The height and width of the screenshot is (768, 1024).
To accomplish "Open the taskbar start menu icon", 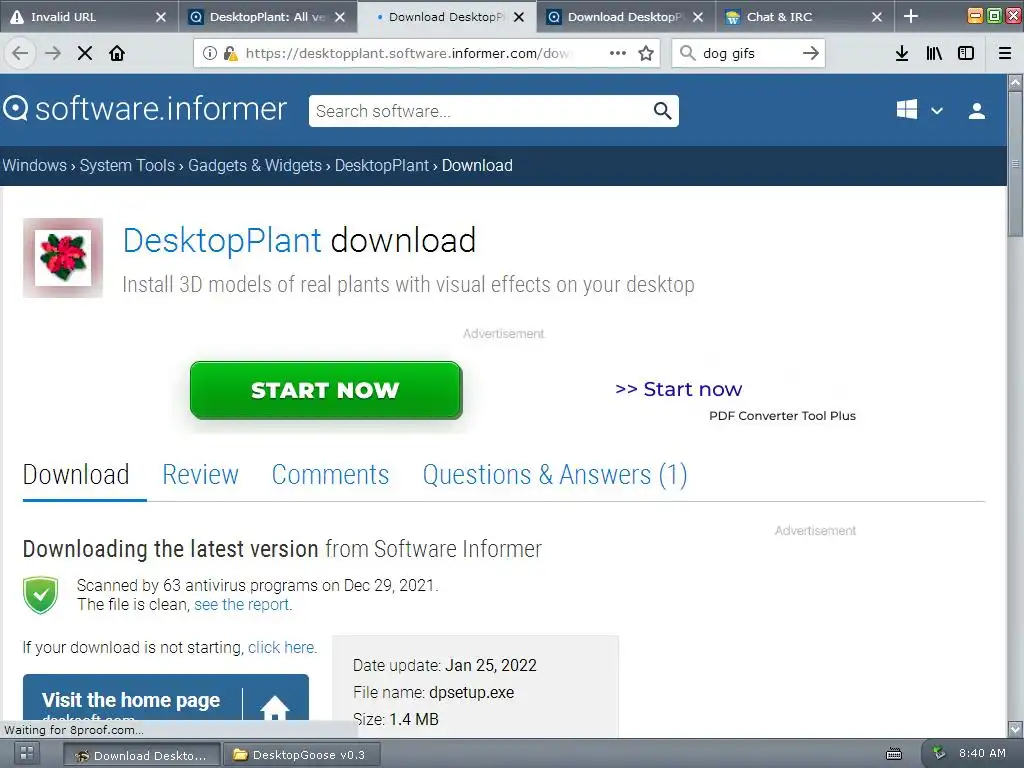I will pyautogui.click(x=27, y=753).
